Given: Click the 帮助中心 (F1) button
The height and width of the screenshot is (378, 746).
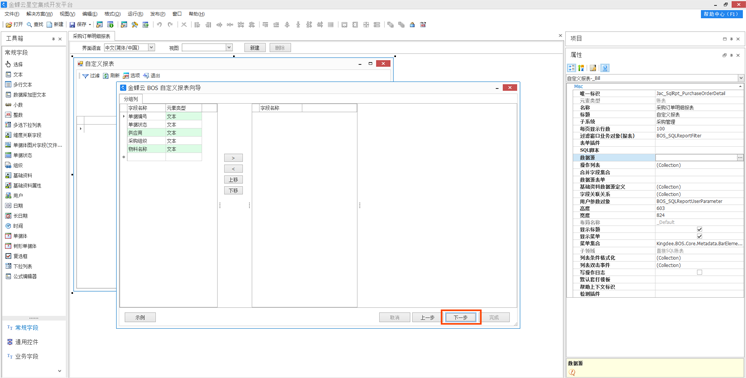Looking at the screenshot, I should pyautogui.click(x=722, y=14).
